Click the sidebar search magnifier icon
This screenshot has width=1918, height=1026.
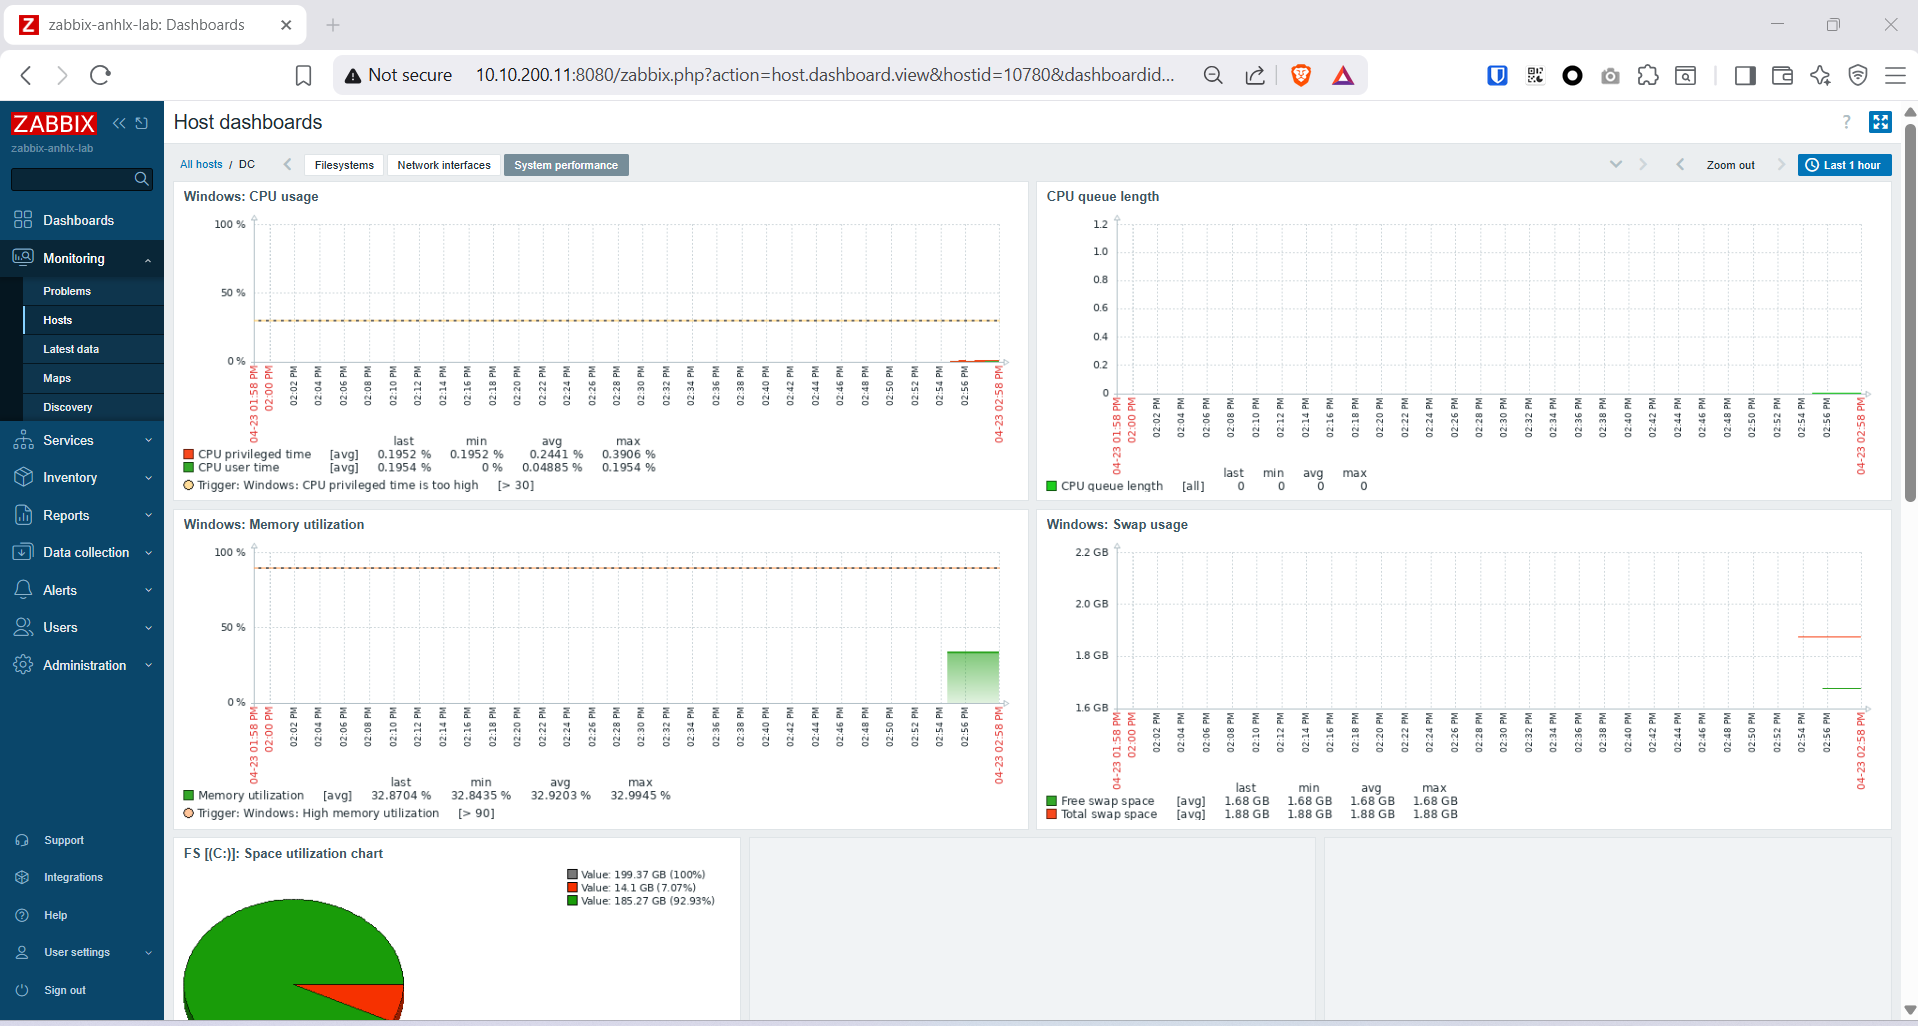pyautogui.click(x=142, y=179)
